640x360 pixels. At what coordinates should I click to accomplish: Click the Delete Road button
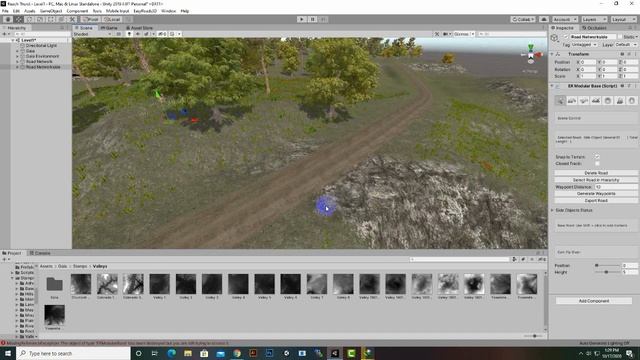point(596,173)
